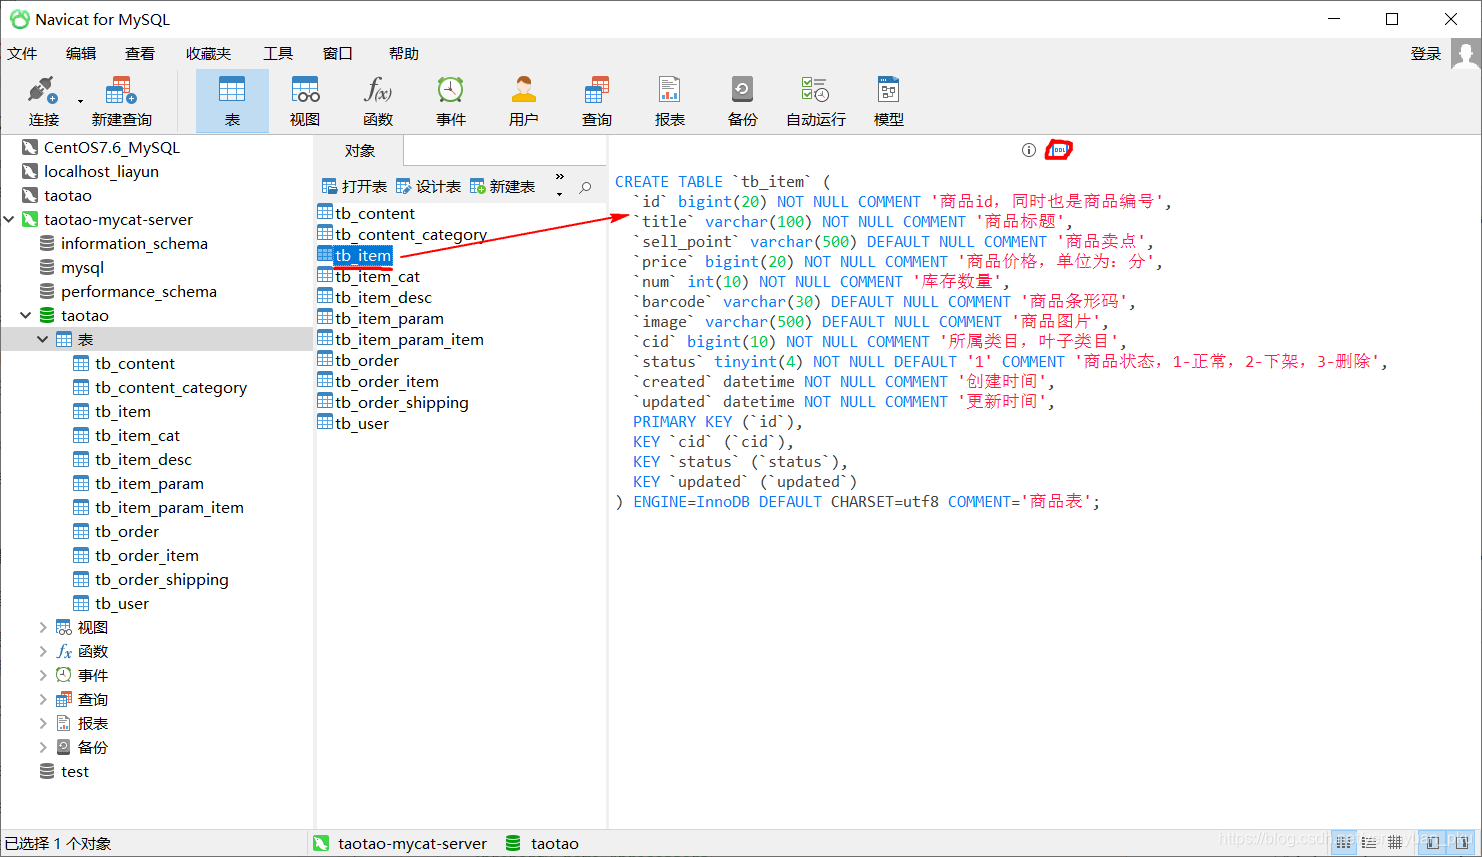
Task: Open the 事件 (Event) toolbar icon
Action: [451, 101]
